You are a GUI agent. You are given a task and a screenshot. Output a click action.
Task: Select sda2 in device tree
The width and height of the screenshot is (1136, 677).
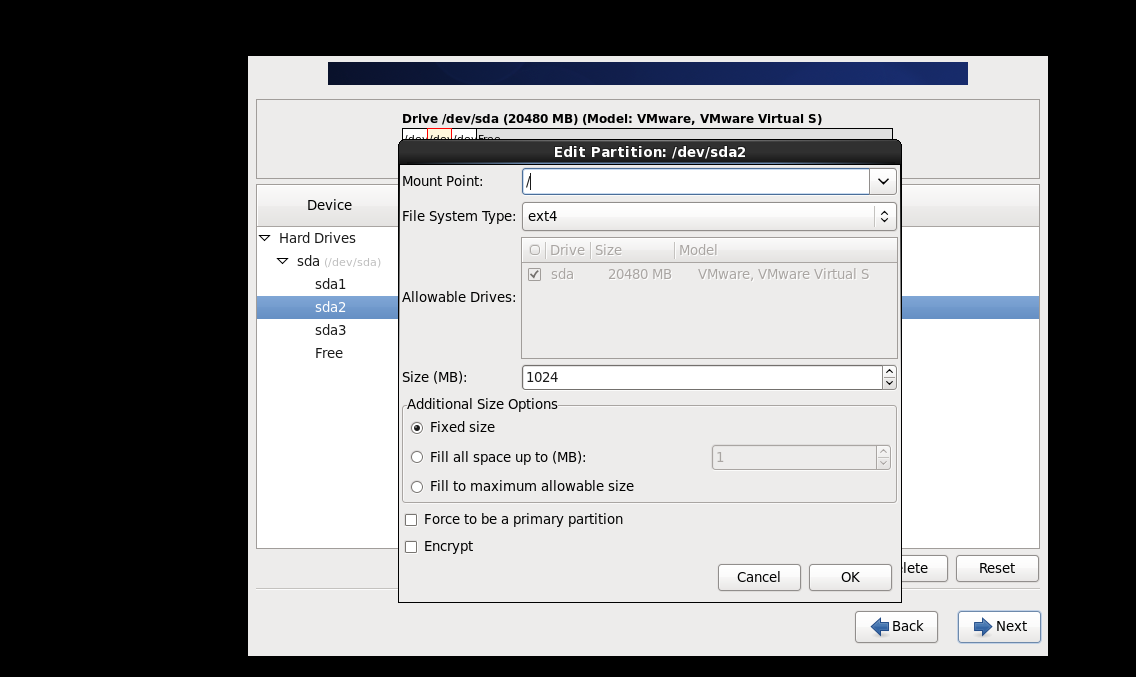(x=330, y=307)
